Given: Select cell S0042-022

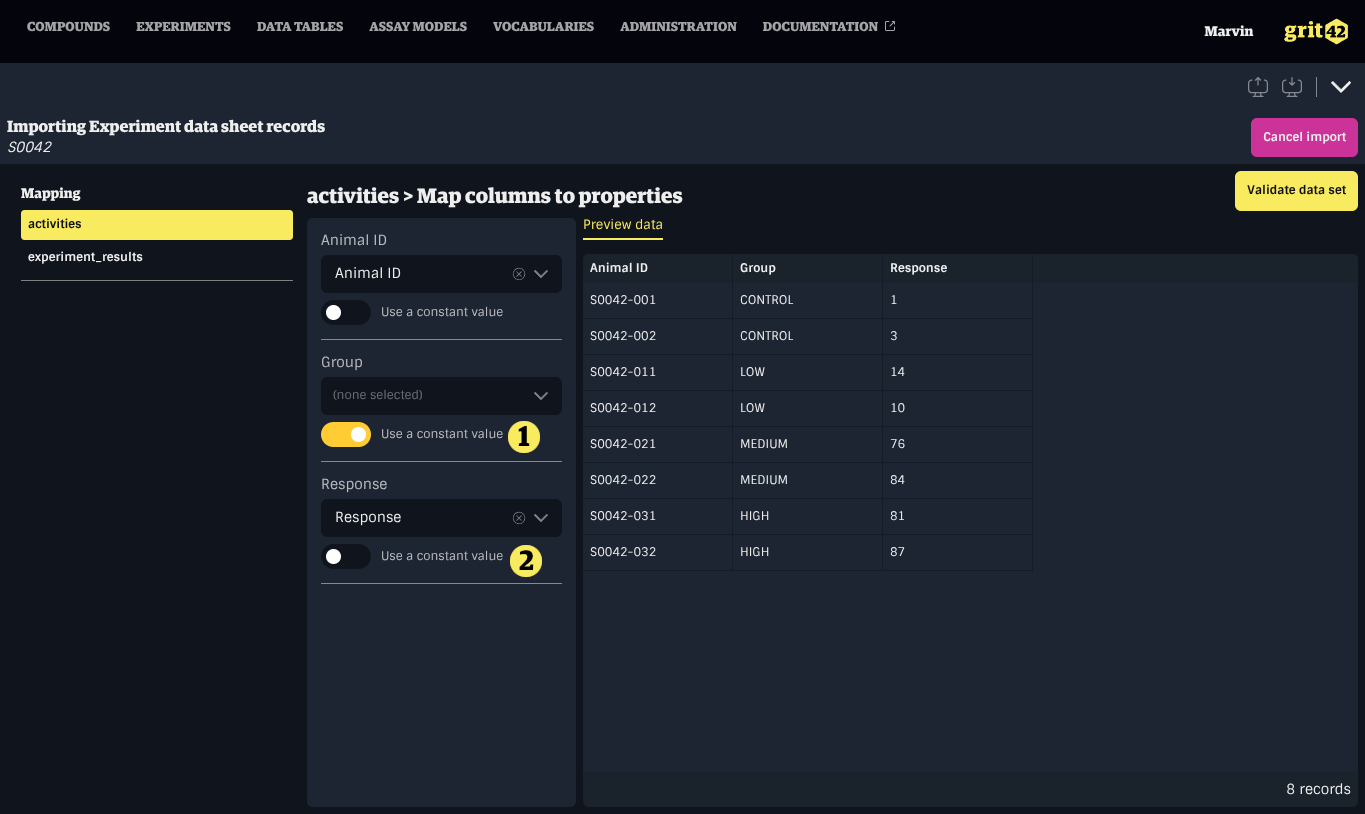Looking at the screenshot, I should pos(658,480).
